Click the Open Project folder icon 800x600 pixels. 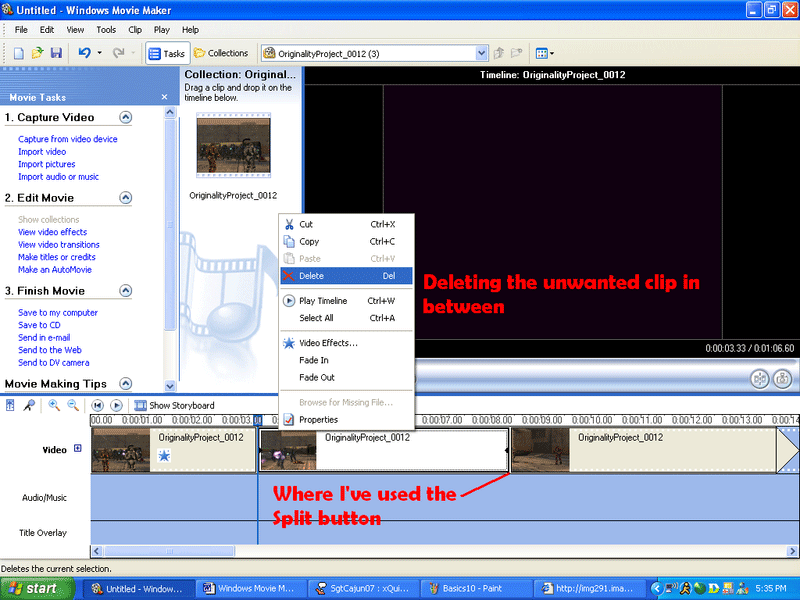click(x=38, y=53)
